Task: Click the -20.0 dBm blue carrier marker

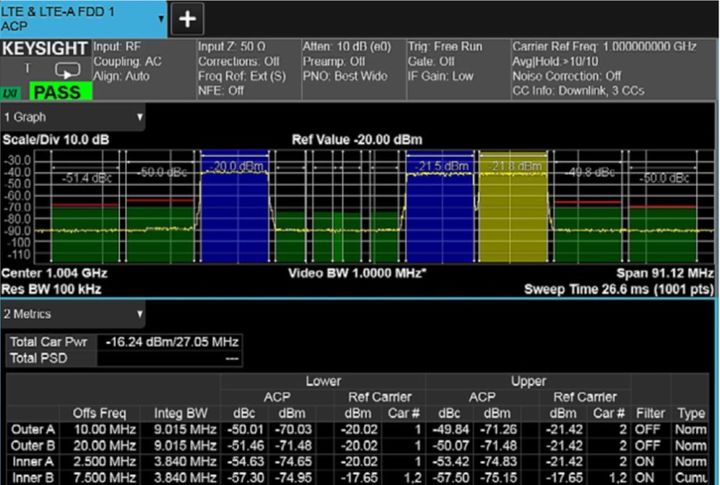Action: click(235, 166)
